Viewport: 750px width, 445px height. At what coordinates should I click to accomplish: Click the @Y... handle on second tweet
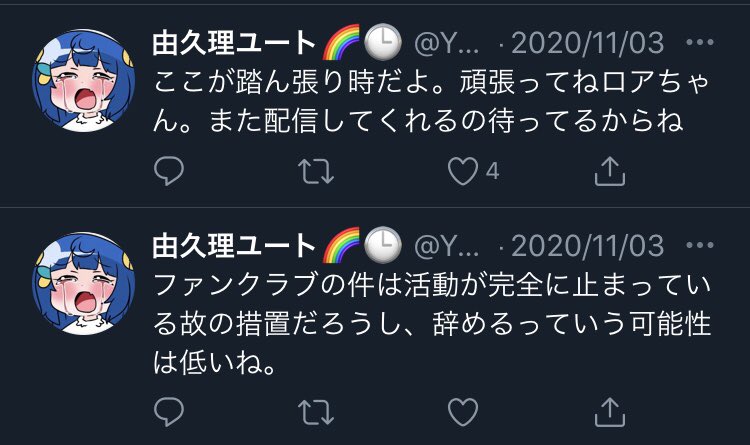click(x=446, y=246)
